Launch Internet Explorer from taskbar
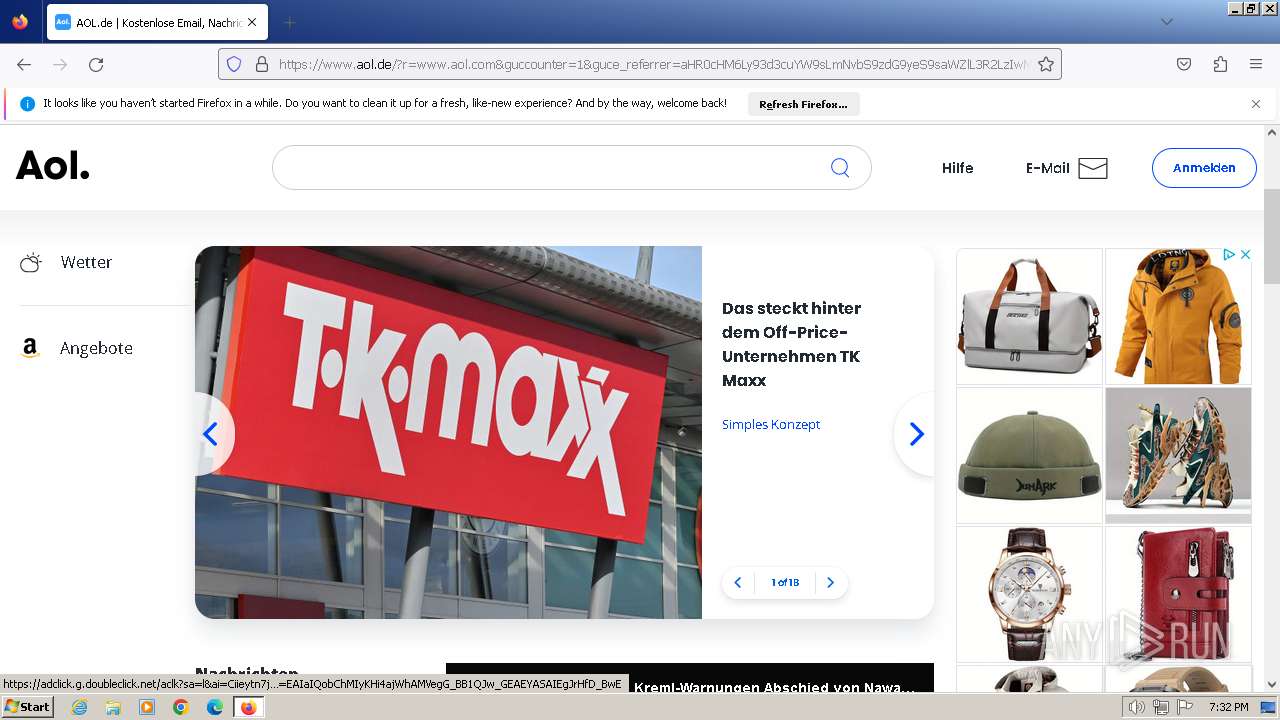The image size is (1280, 720). pos(80,707)
